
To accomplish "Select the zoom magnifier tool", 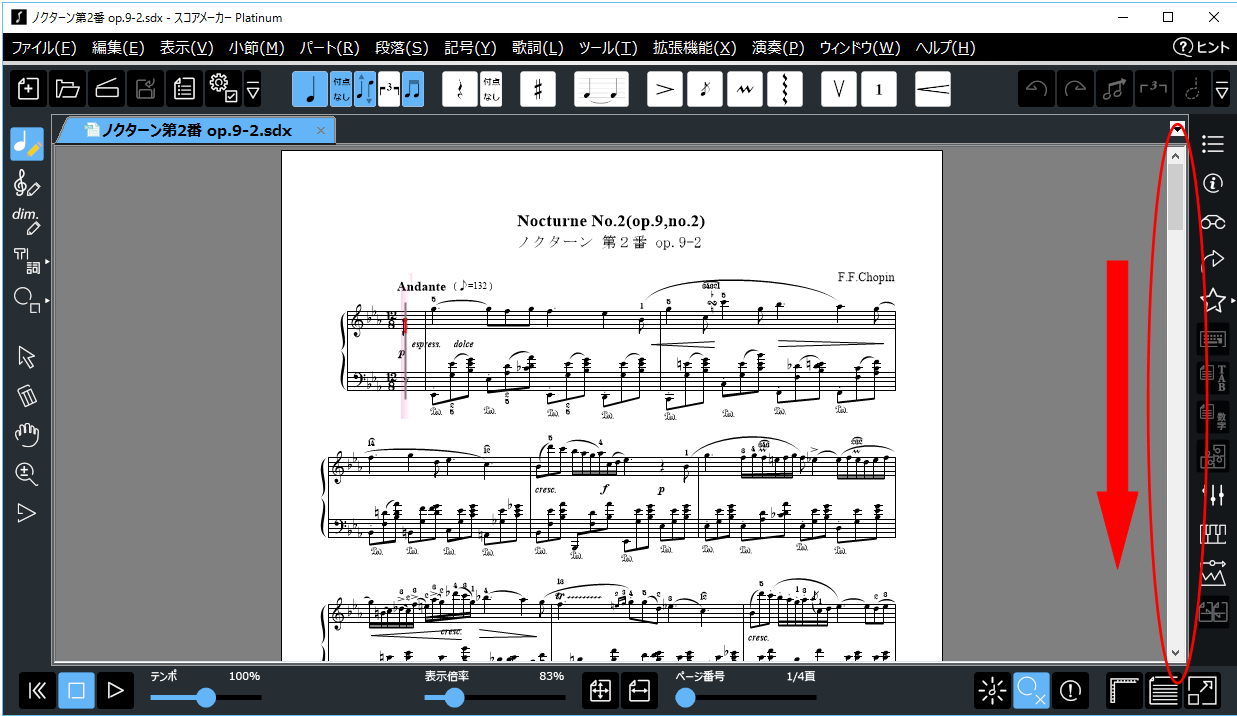I will tap(27, 474).
